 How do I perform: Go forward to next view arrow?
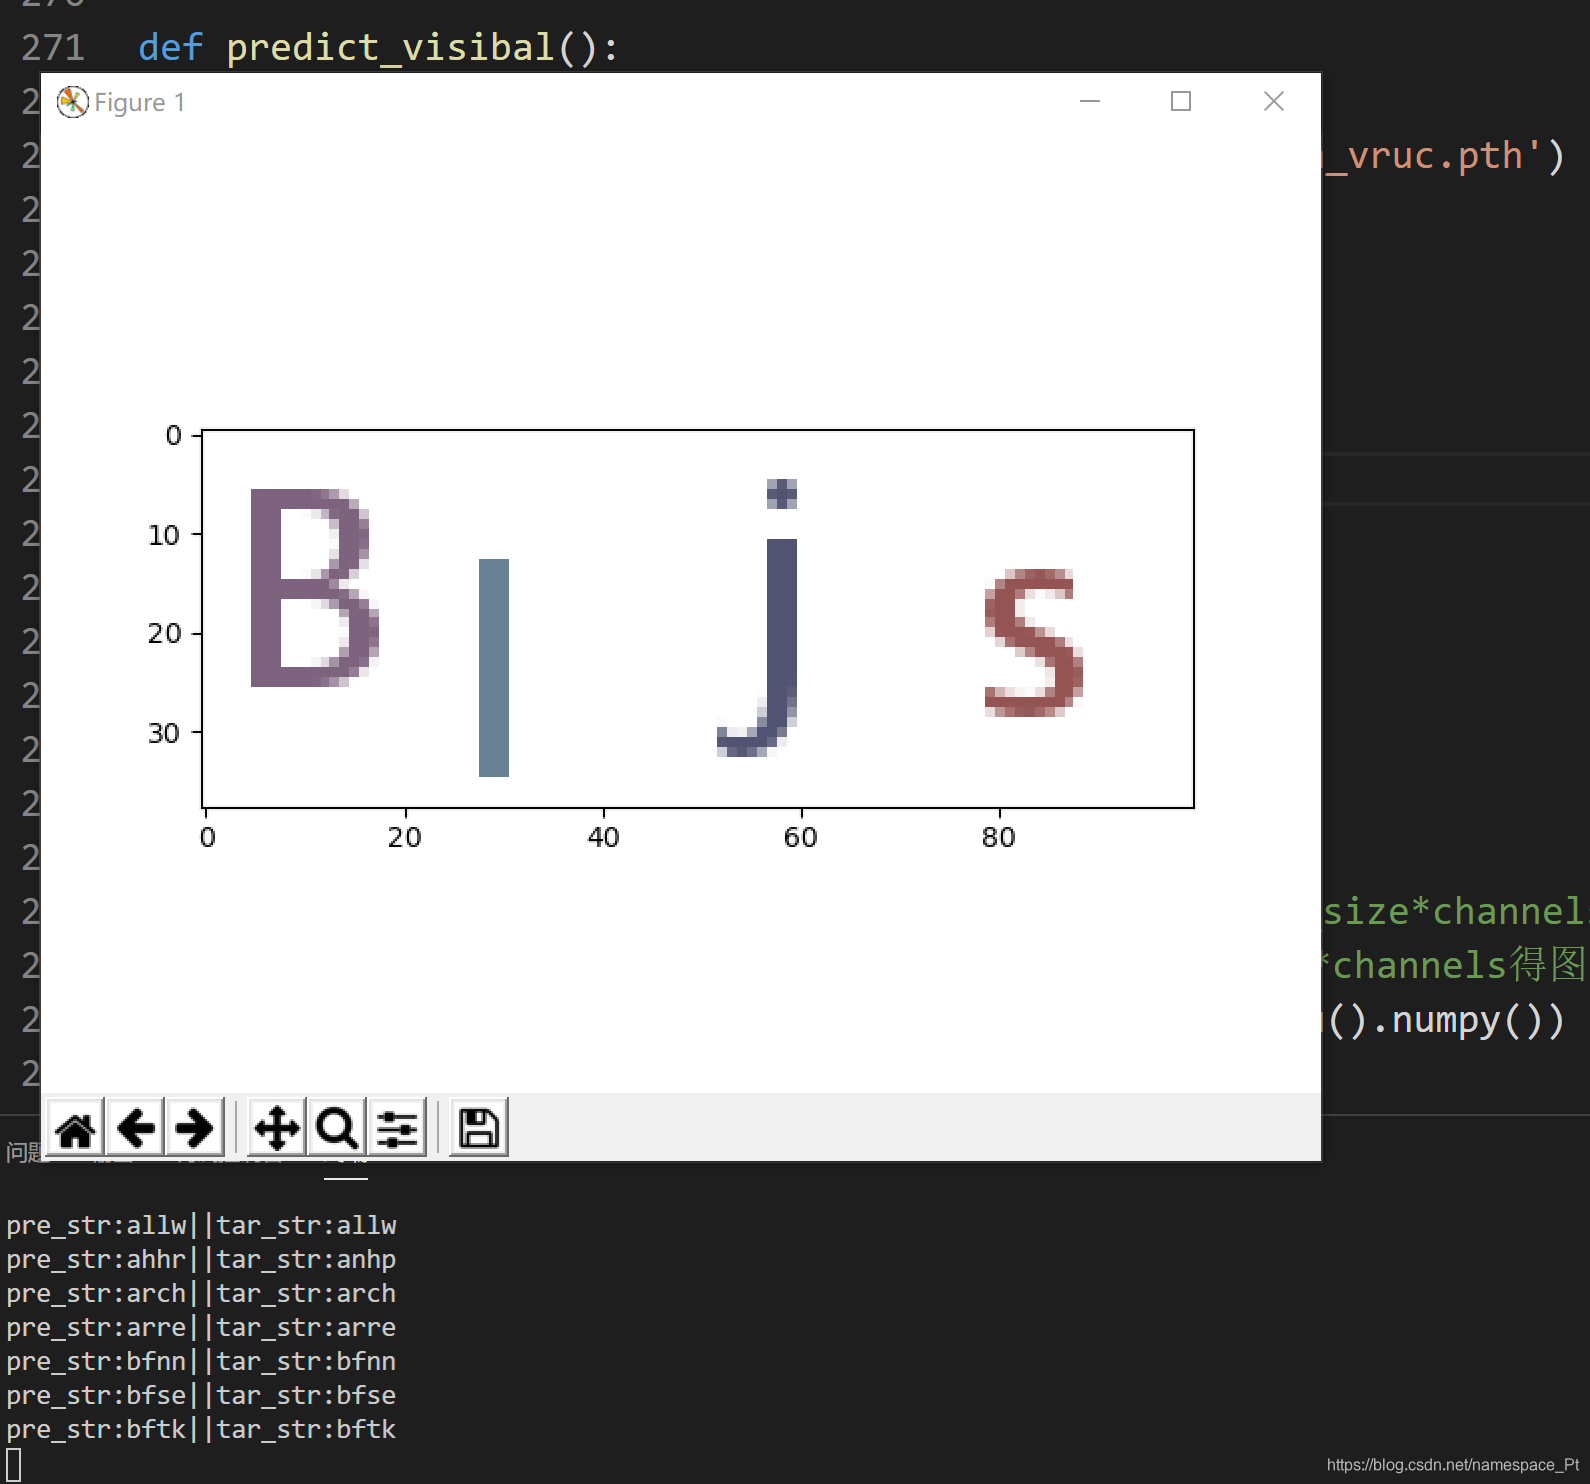tap(194, 1129)
